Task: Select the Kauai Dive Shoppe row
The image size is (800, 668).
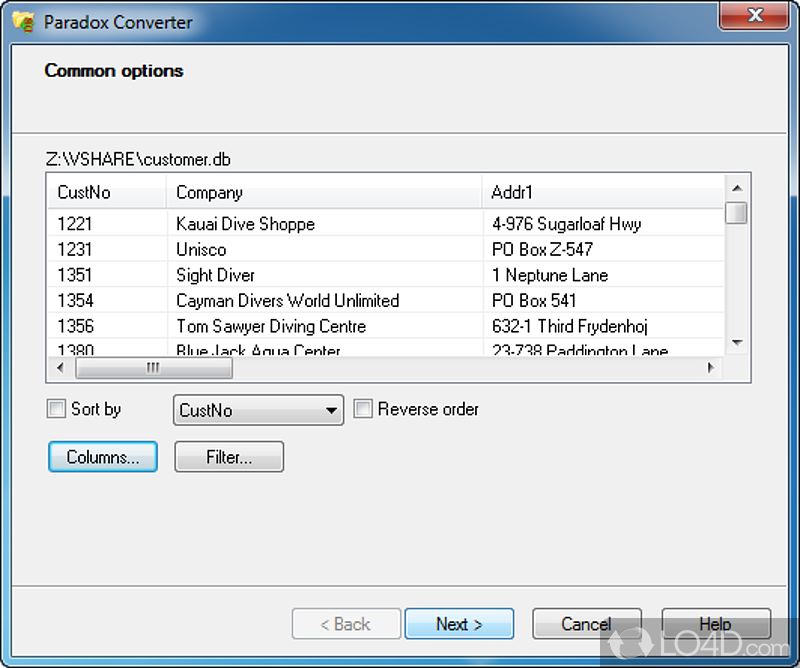Action: point(245,224)
